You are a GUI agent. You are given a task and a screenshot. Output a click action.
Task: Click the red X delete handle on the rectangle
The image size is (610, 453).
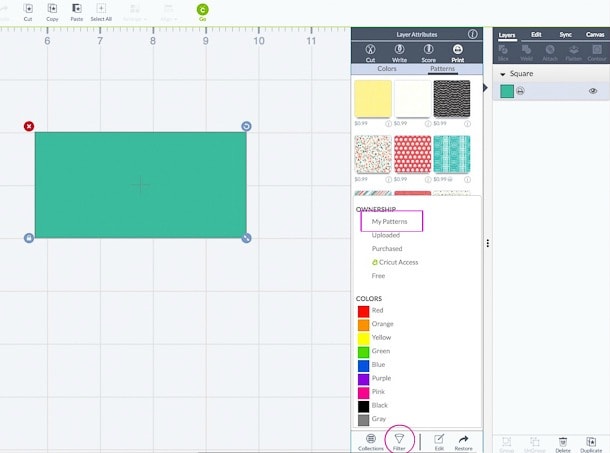[29, 126]
